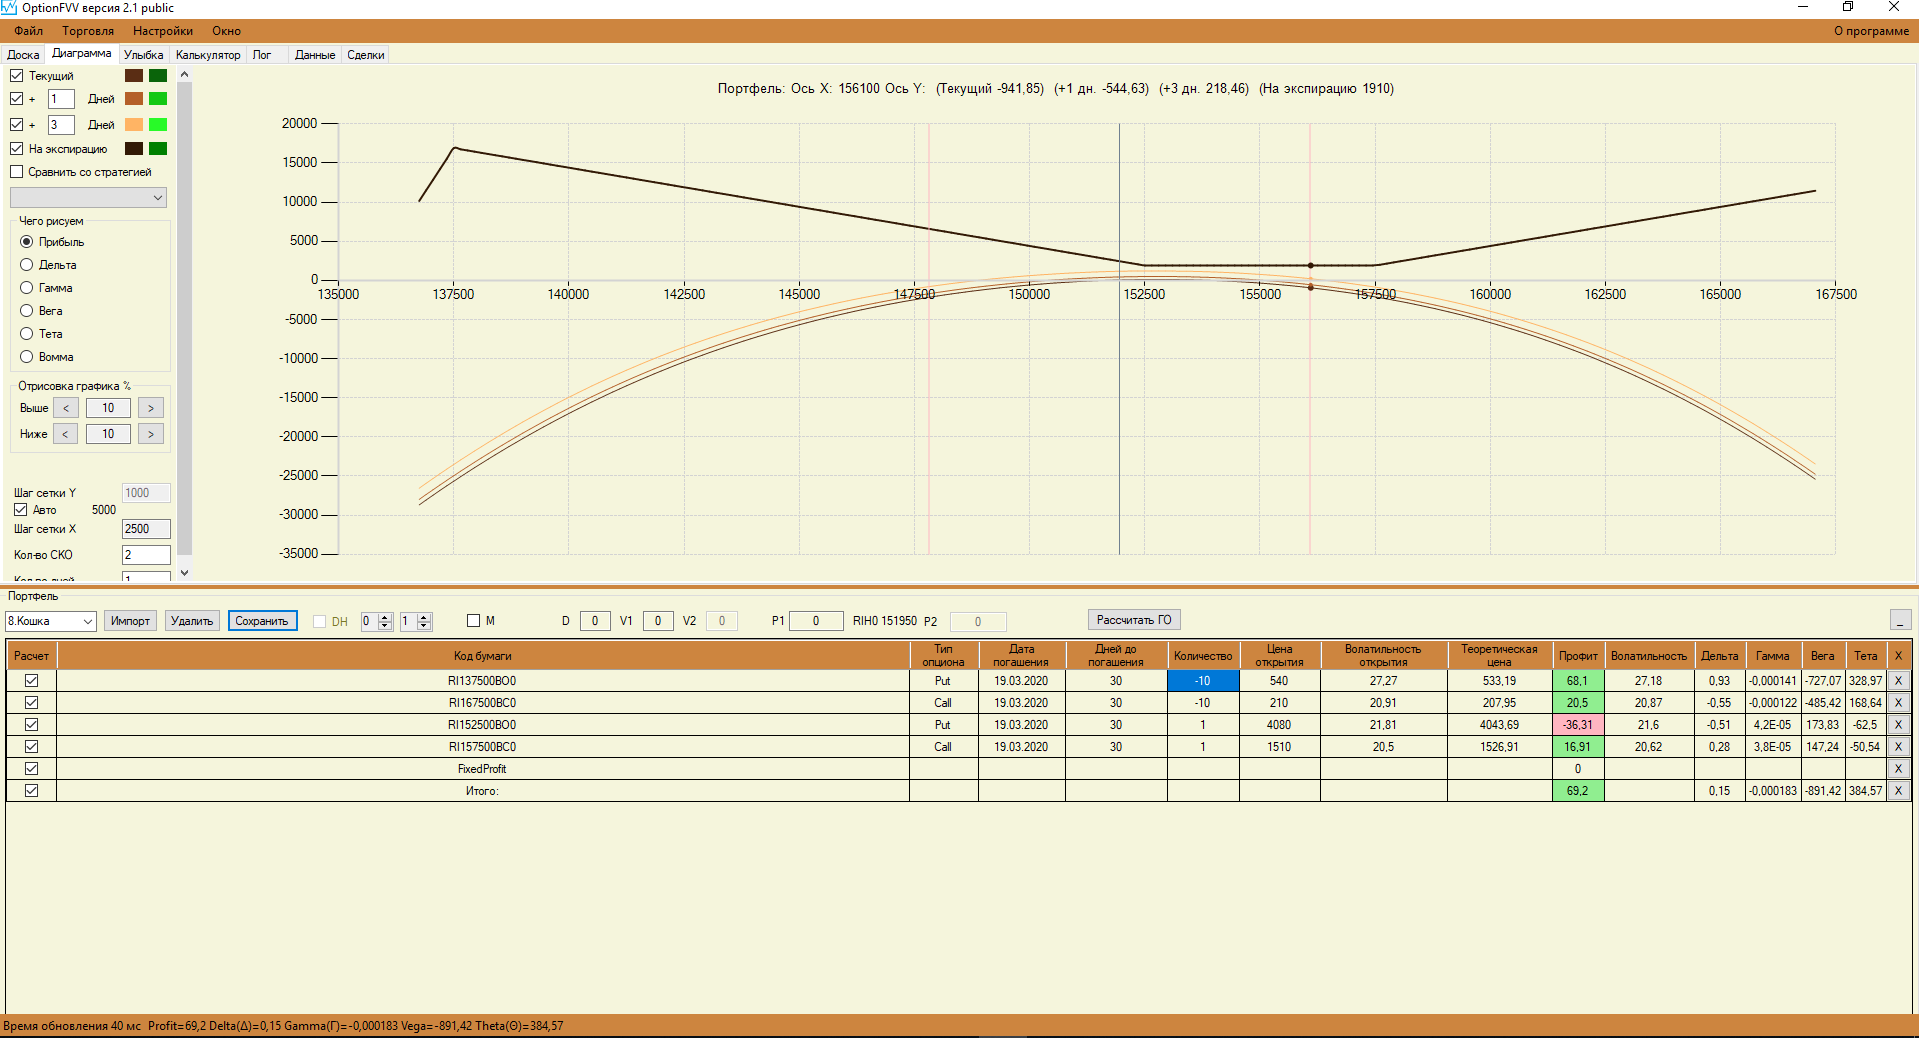
Task: Click the 'Ниже' decrease arrow button
Action: coord(66,434)
